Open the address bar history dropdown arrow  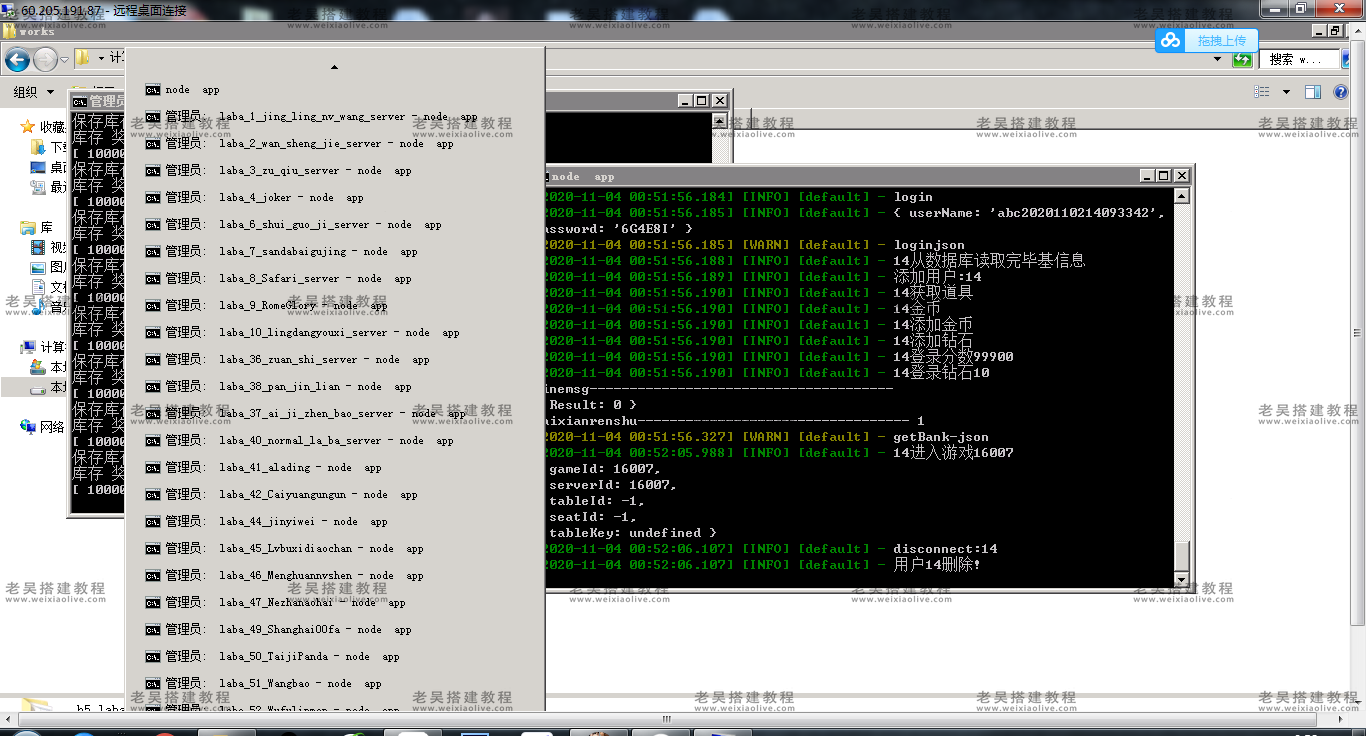(1218, 60)
